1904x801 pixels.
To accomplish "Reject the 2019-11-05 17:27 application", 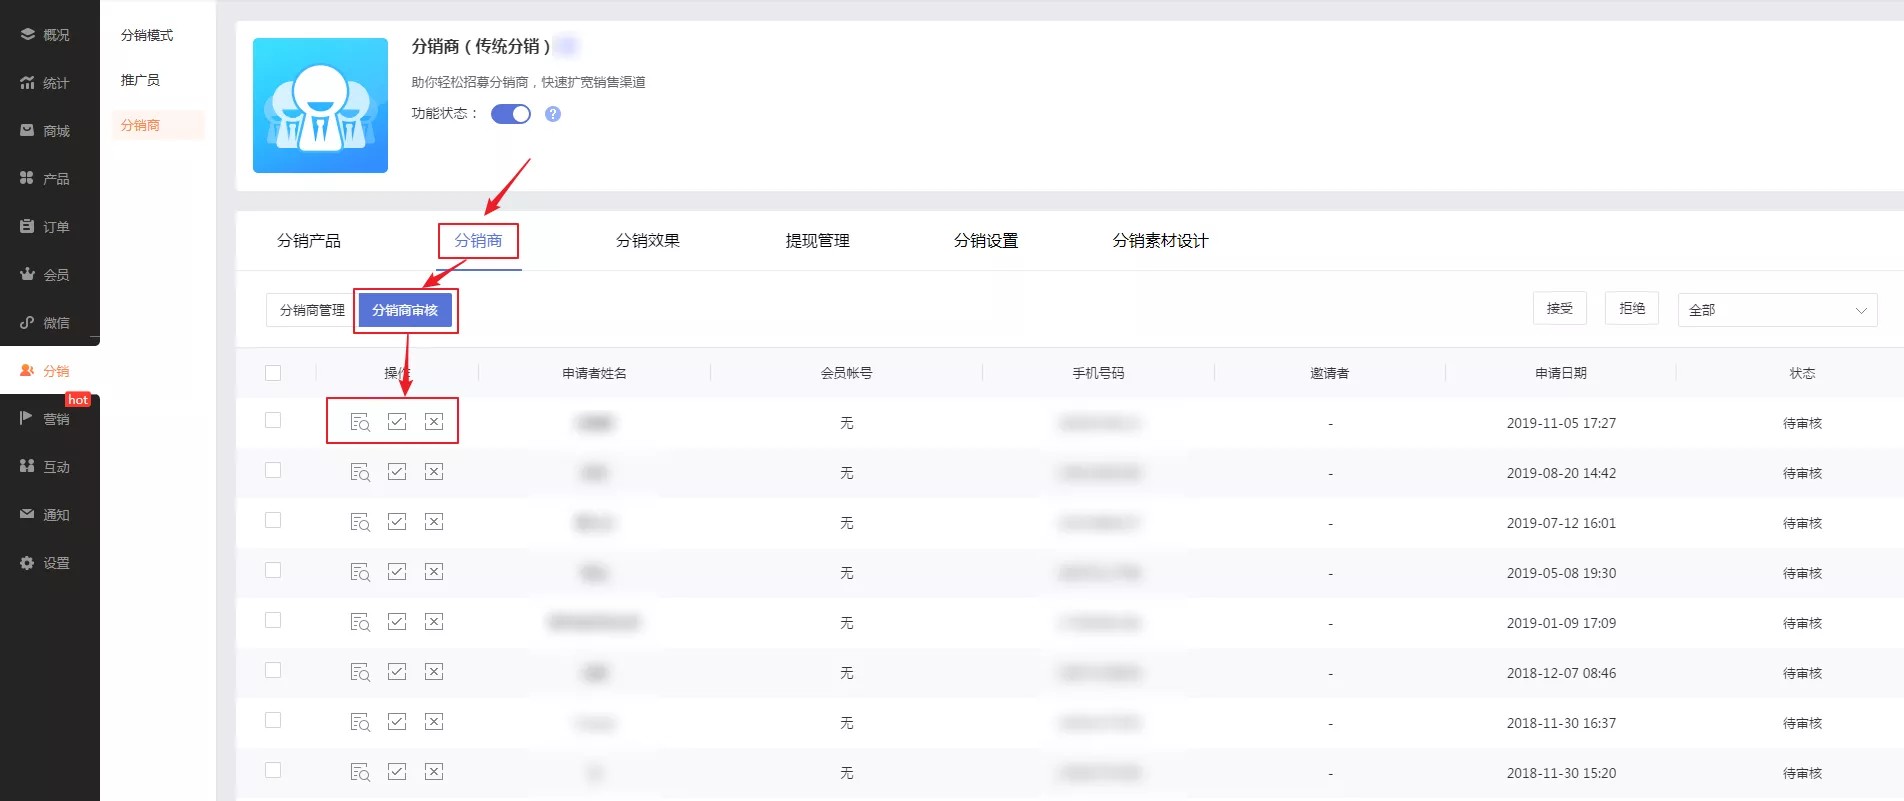I will 434,421.
